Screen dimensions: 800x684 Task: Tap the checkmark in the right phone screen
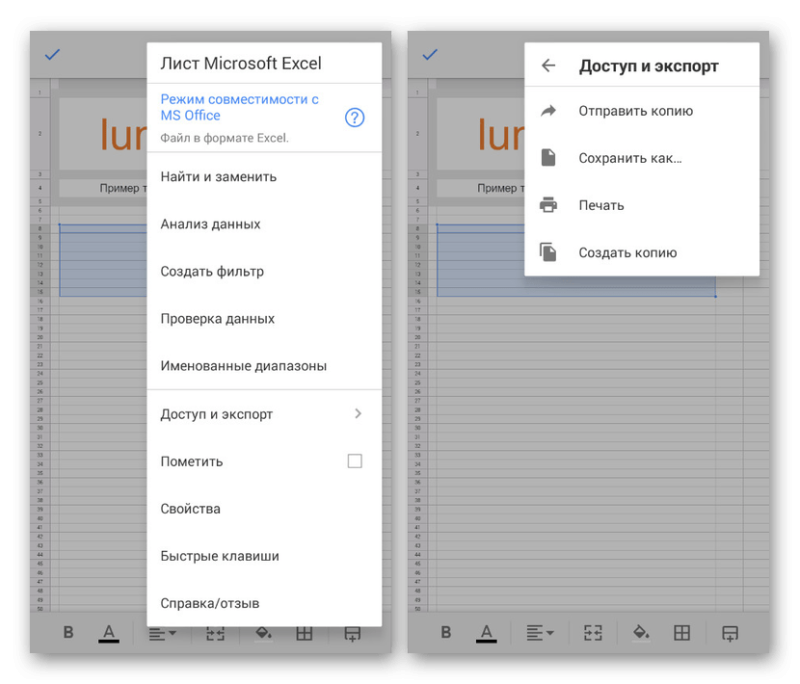point(430,54)
